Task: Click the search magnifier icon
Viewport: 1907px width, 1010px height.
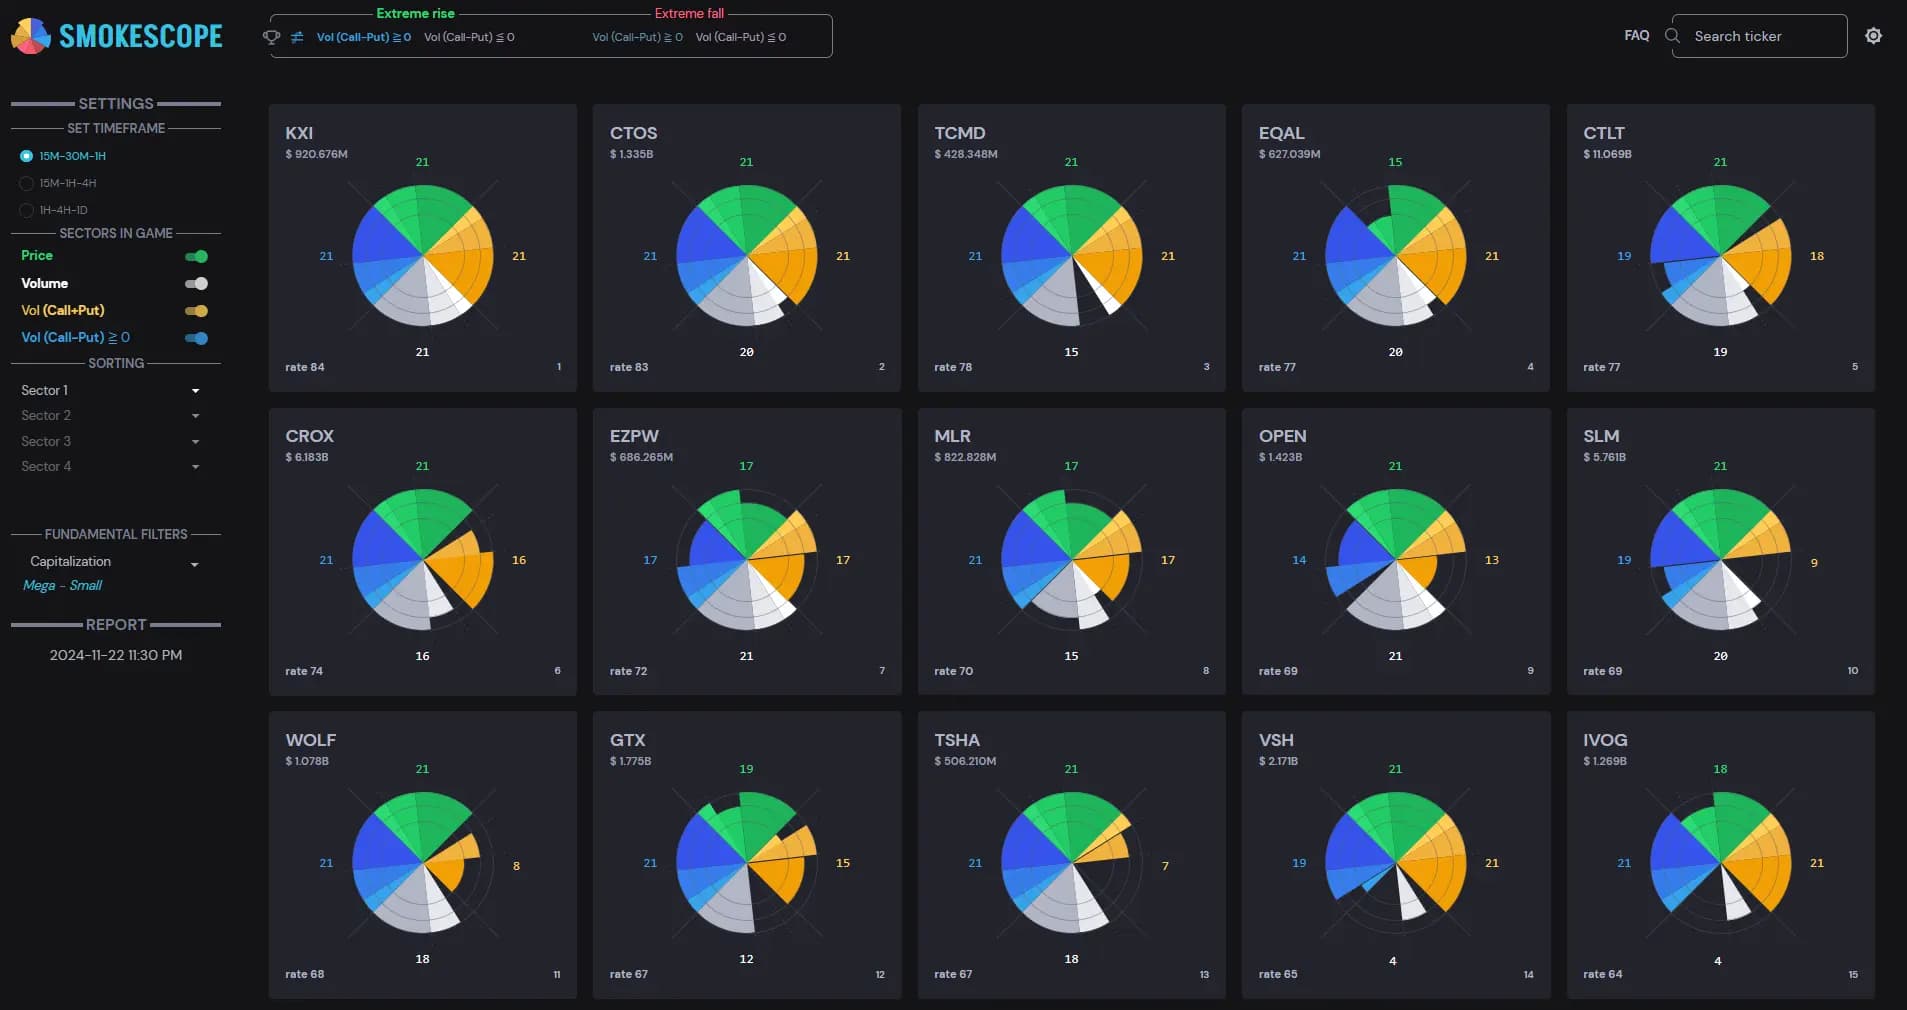Action: [x=1672, y=36]
